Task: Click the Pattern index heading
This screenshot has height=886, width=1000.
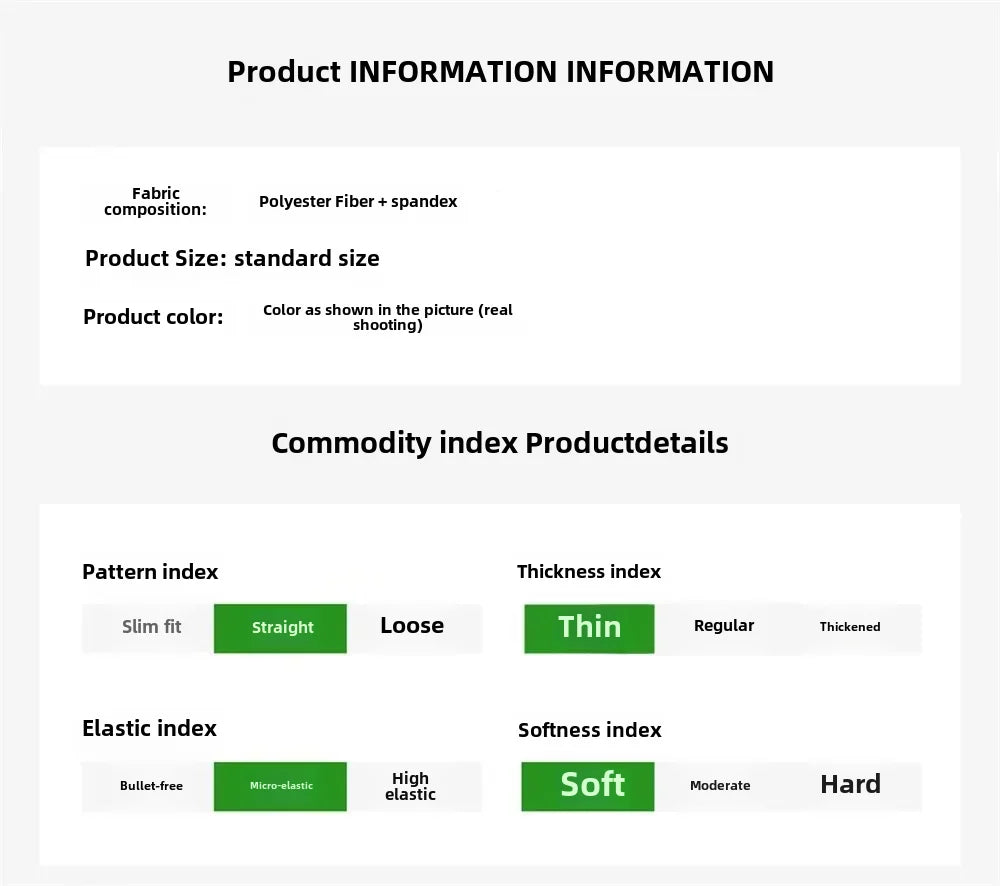Action: (x=150, y=572)
